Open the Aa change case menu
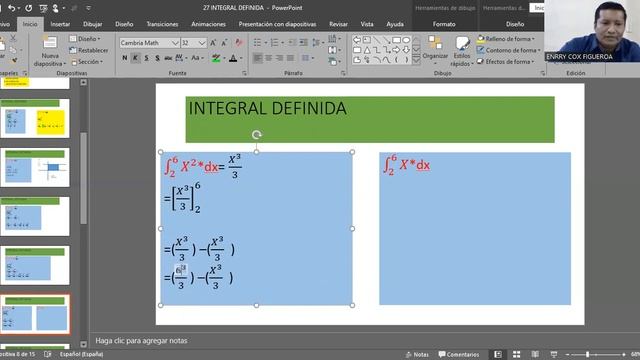The height and width of the screenshot is (360, 640). click(197, 58)
